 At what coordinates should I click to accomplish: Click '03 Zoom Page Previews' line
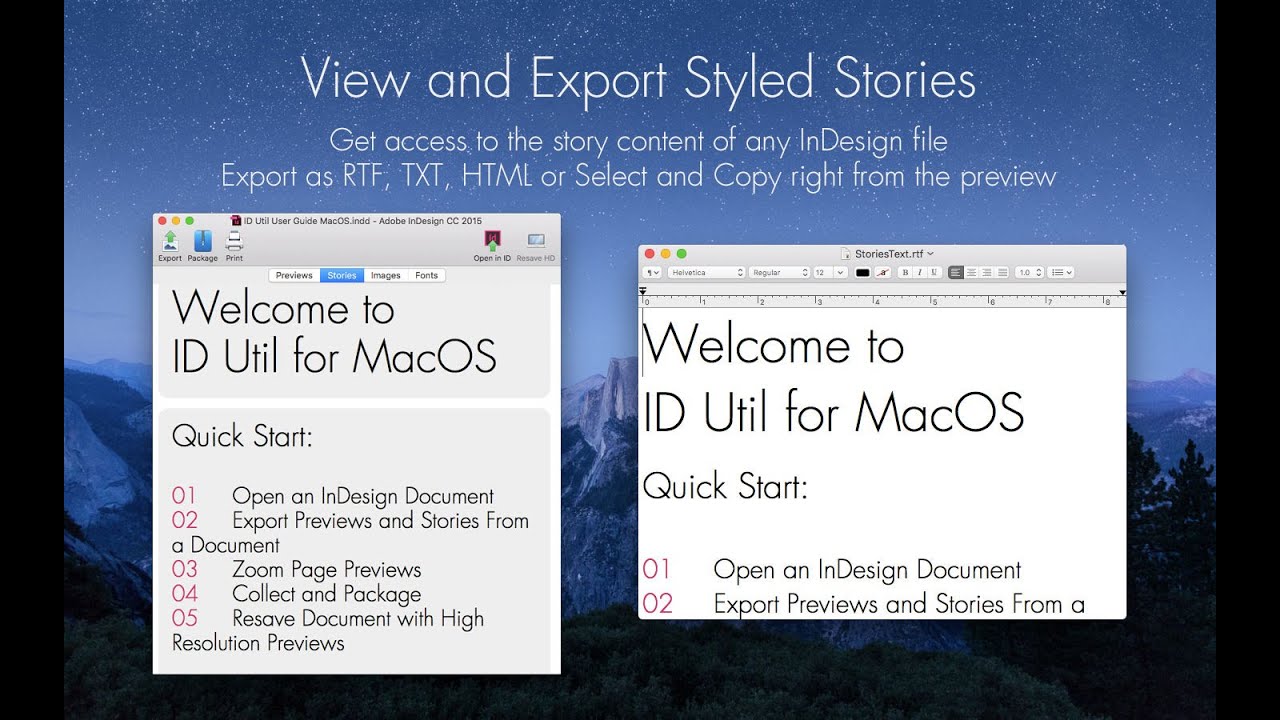pos(297,570)
